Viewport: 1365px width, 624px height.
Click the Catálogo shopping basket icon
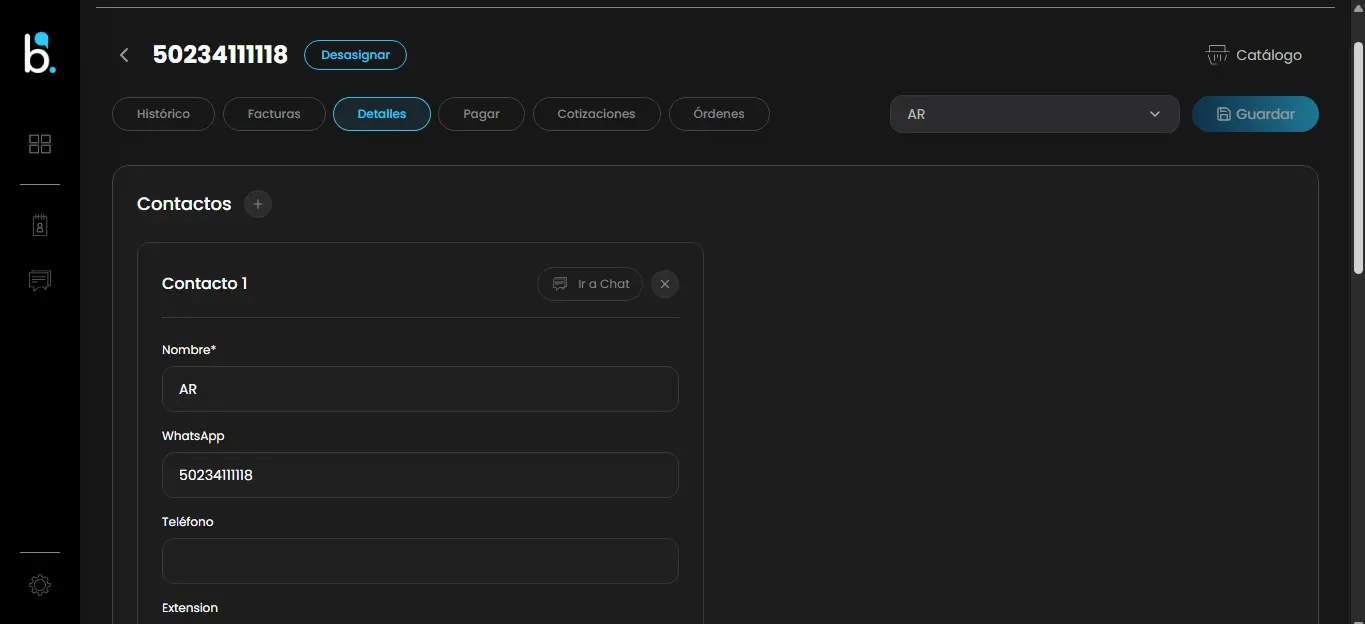(1217, 55)
